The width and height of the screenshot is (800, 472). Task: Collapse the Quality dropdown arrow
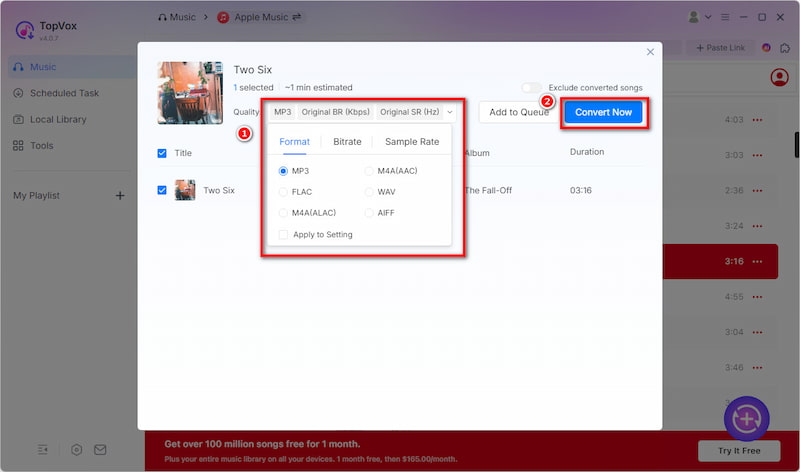click(450, 113)
